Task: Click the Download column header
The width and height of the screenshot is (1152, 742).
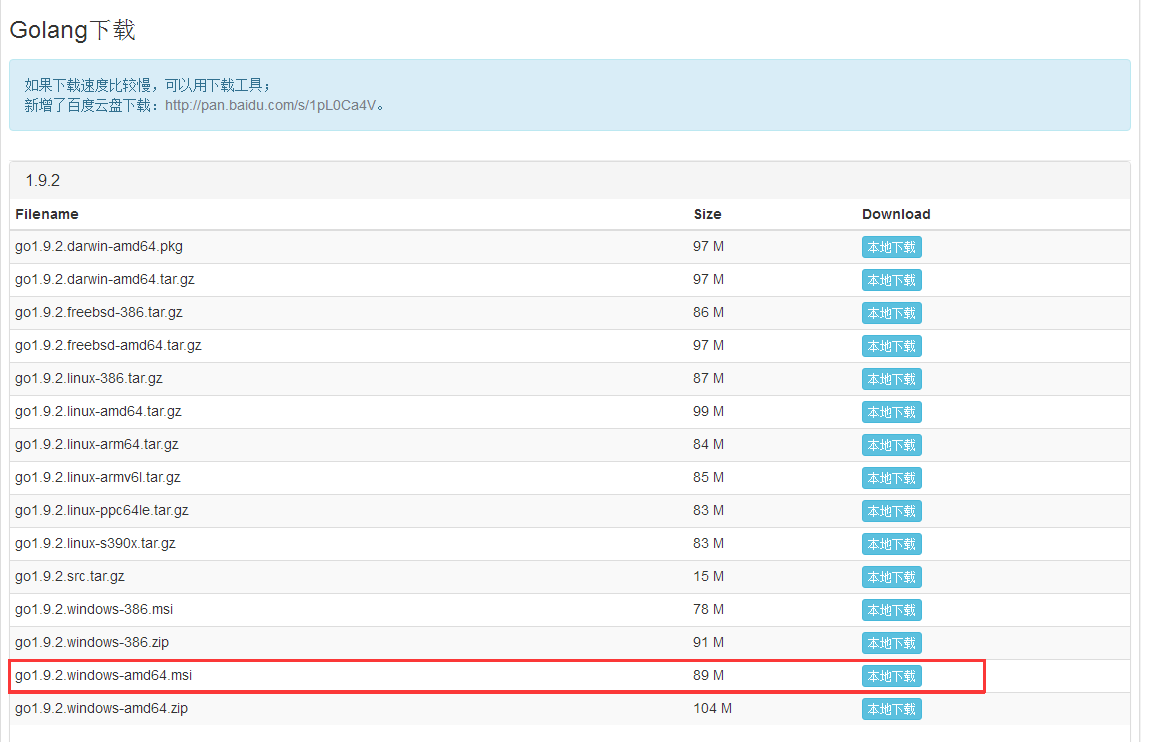Action: click(x=896, y=215)
